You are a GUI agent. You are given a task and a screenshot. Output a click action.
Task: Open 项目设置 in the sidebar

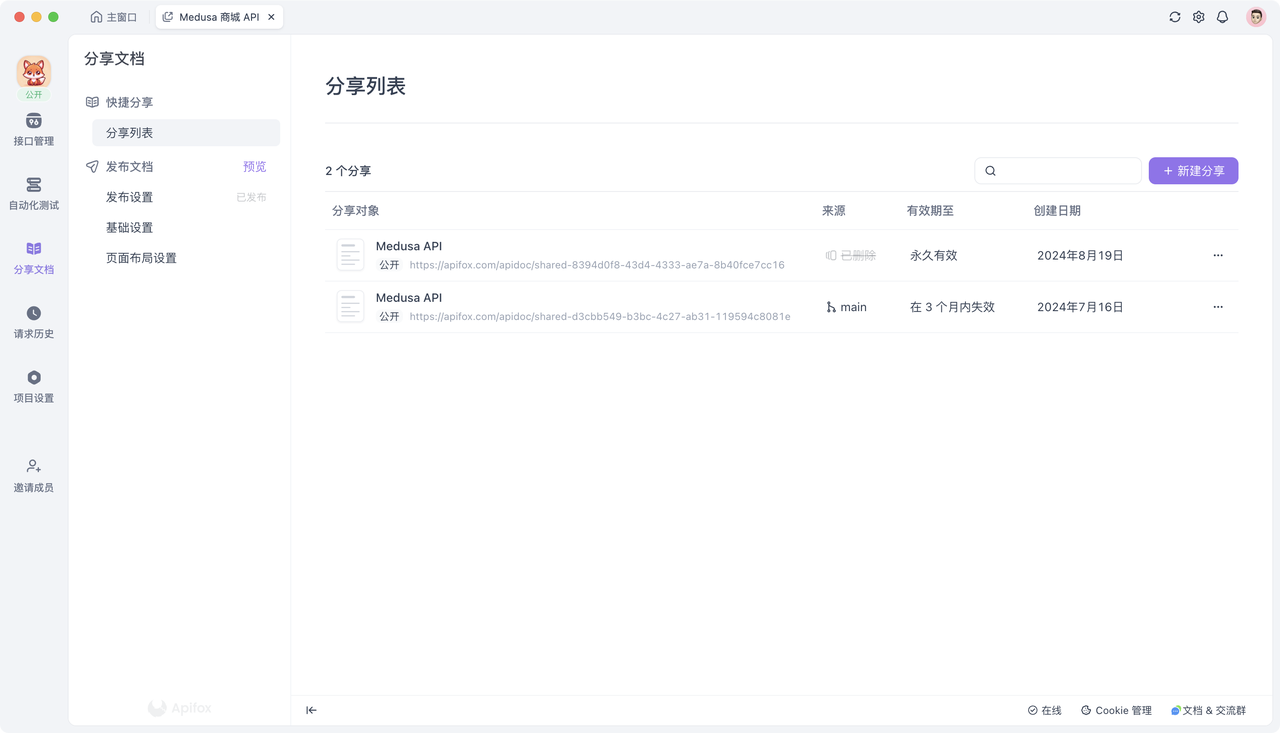[34, 386]
